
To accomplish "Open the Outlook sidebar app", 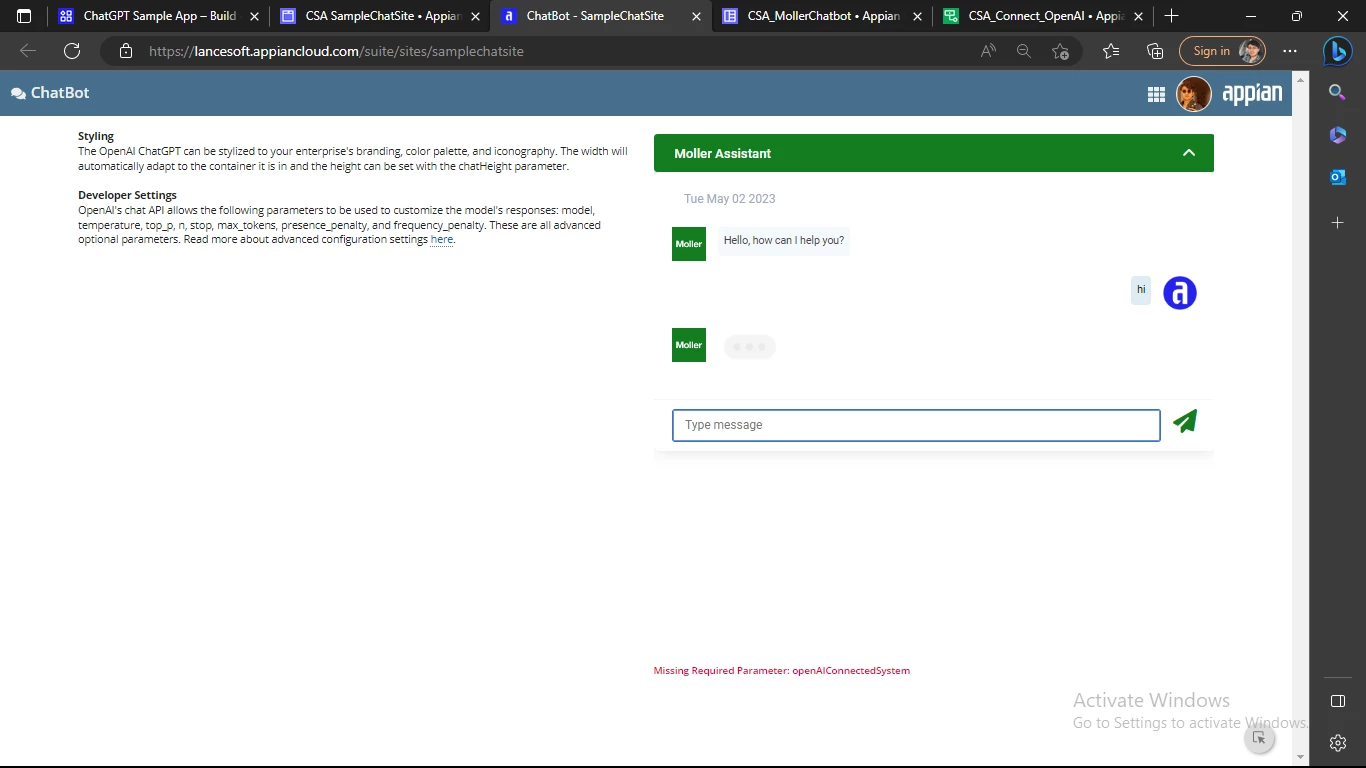I will pos(1337,178).
